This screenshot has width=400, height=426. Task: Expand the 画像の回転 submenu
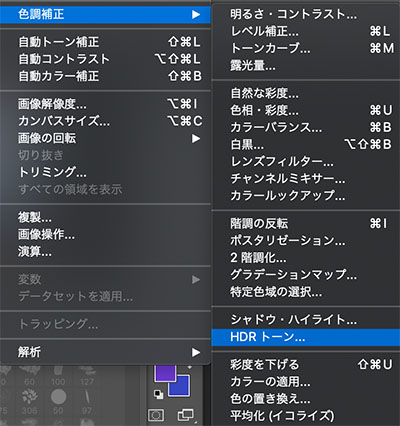pyautogui.click(x=105, y=138)
